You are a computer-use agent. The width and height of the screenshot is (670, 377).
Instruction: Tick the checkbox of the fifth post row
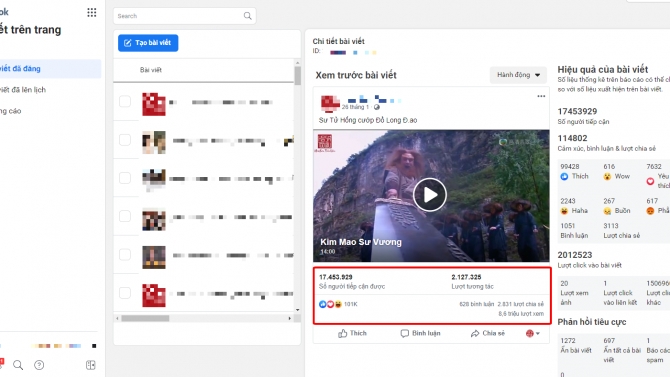125,255
